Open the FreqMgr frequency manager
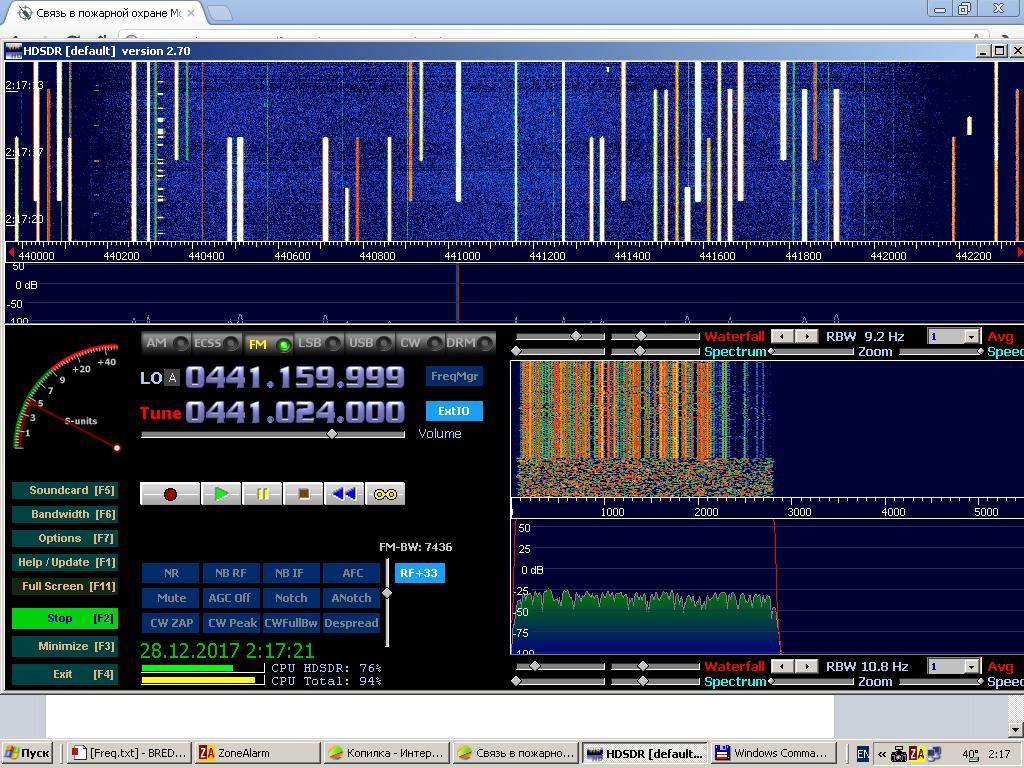Image resolution: width=1024 pixels, height=768 pixels. pyautogui.click(x=455, y=376)
